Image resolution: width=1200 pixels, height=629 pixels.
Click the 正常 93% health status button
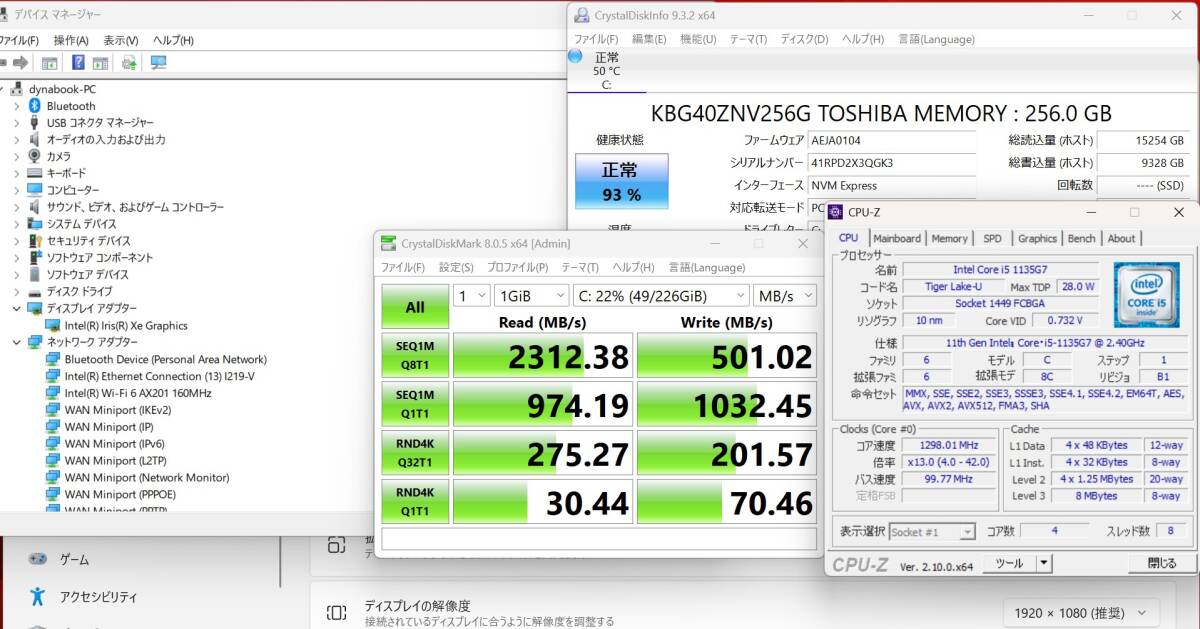[621, 181]
